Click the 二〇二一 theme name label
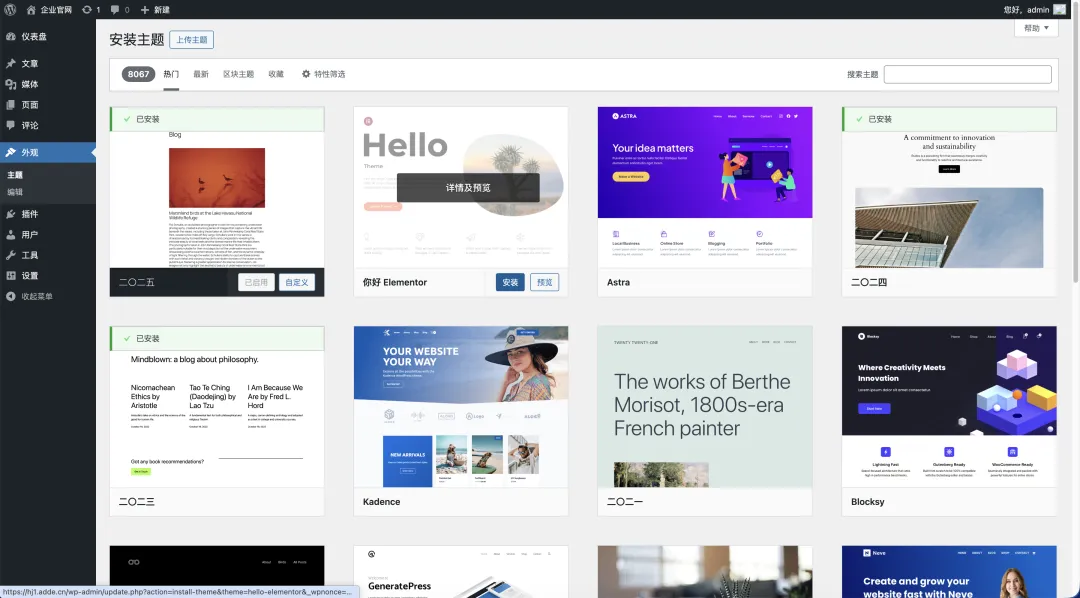1080x598 pixels. (625, 502)
